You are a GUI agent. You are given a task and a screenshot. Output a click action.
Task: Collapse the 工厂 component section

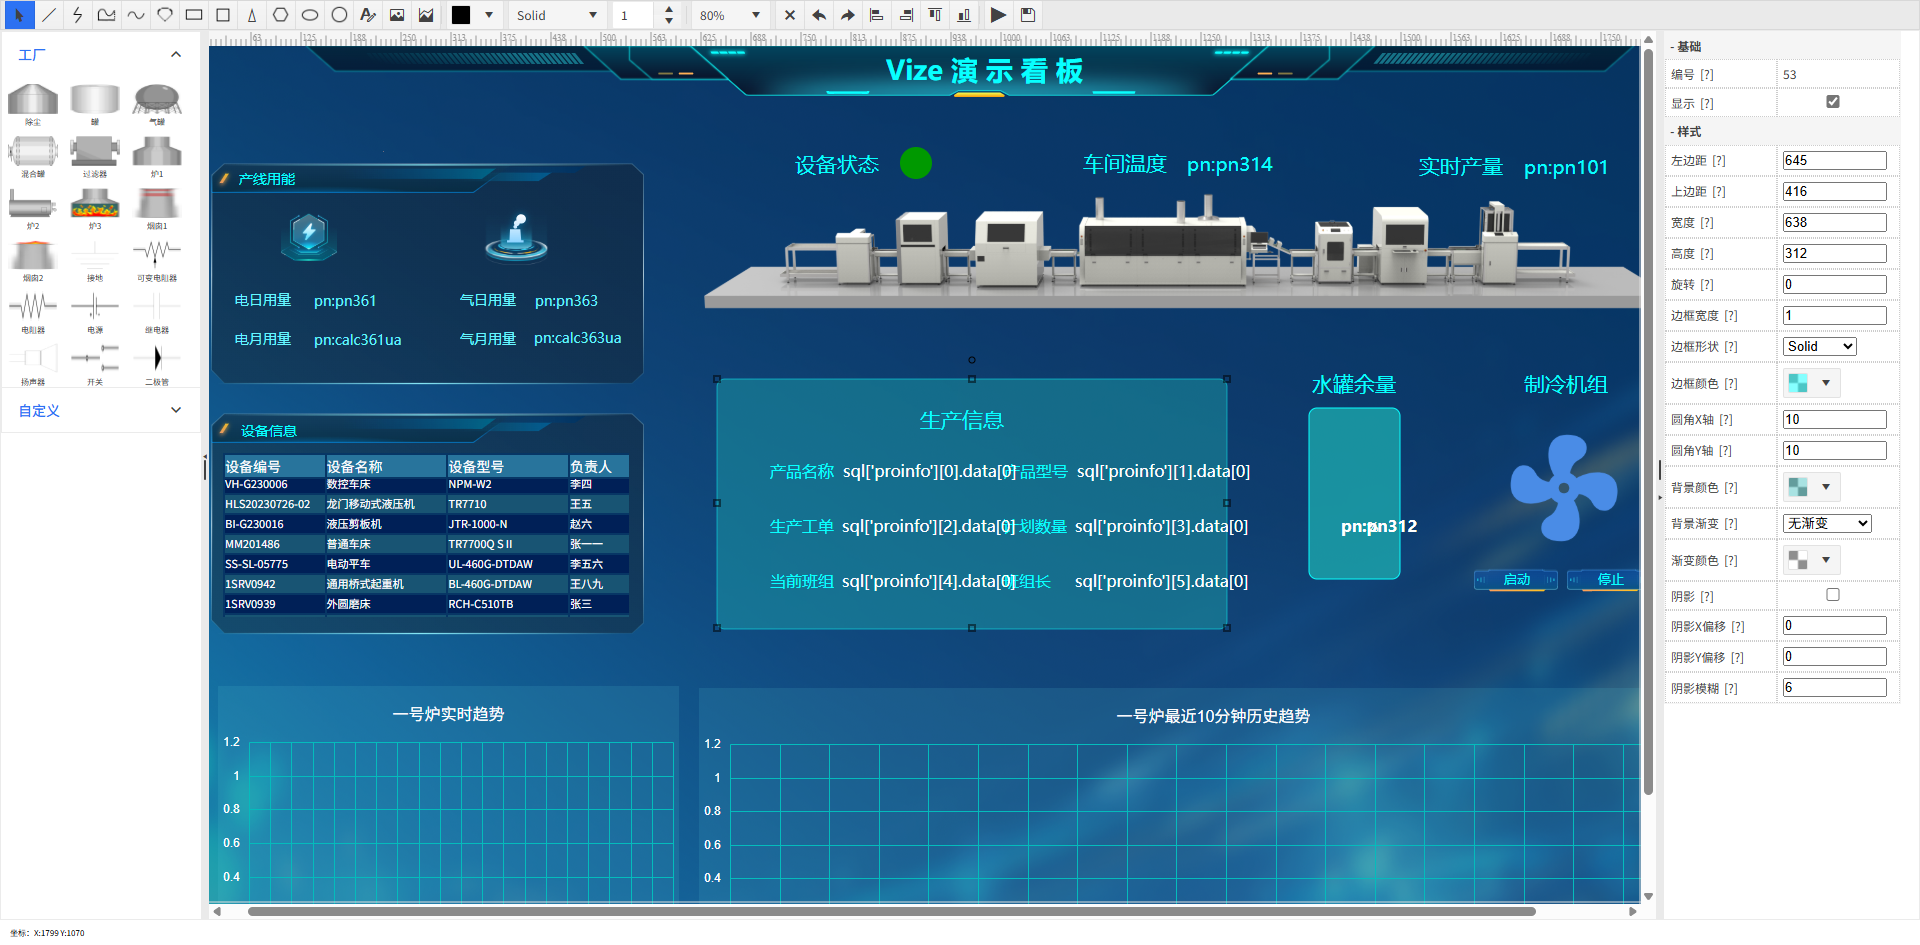176,55
